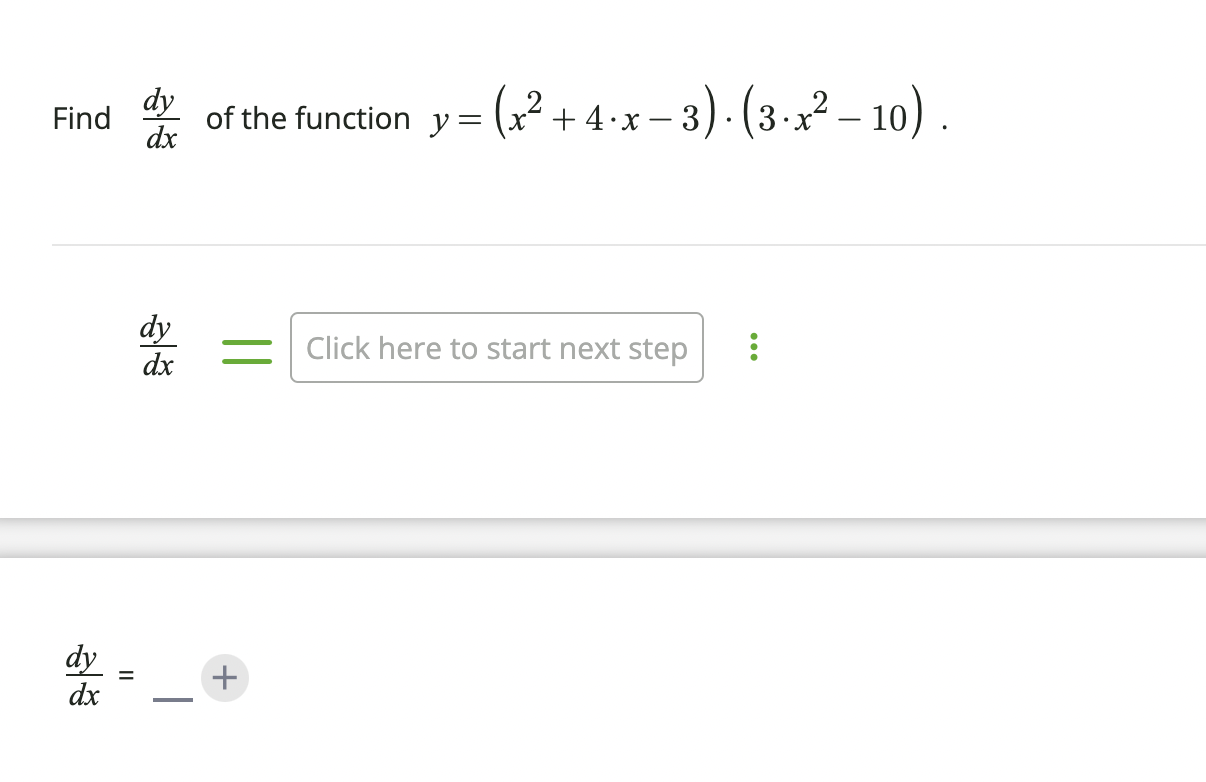Select the dy/dx fraction in the work area
This screenshot has height=782, width=1206.
click(x=157, y=346)
